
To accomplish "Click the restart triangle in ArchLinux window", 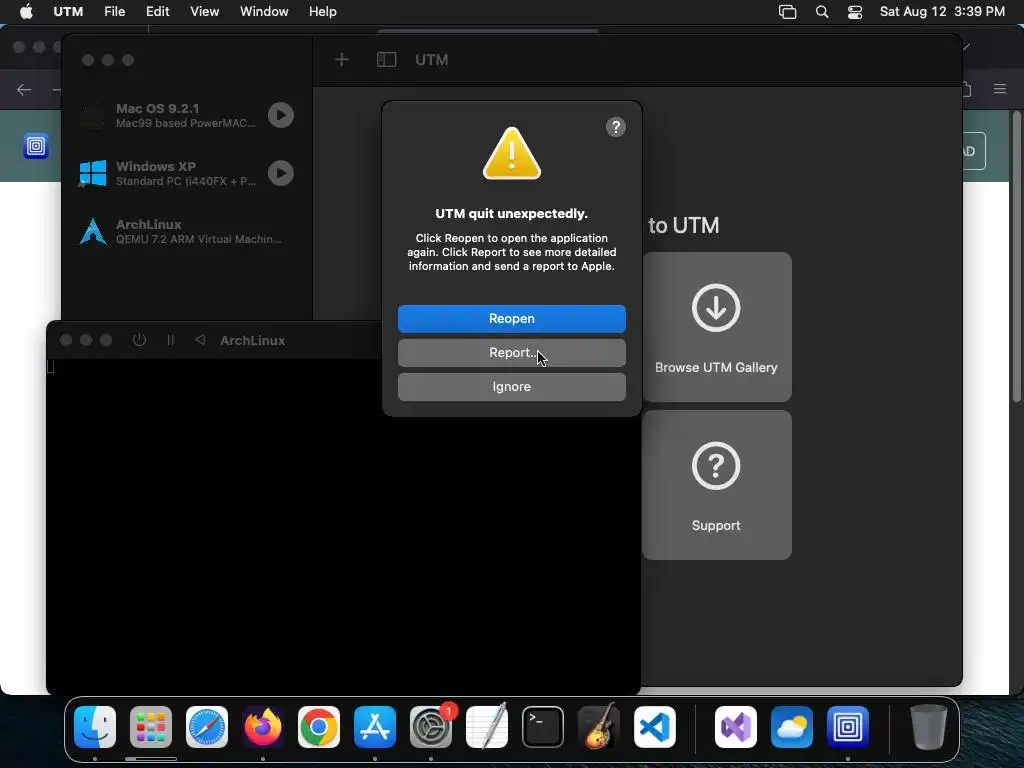I will [x=200, y=340].
